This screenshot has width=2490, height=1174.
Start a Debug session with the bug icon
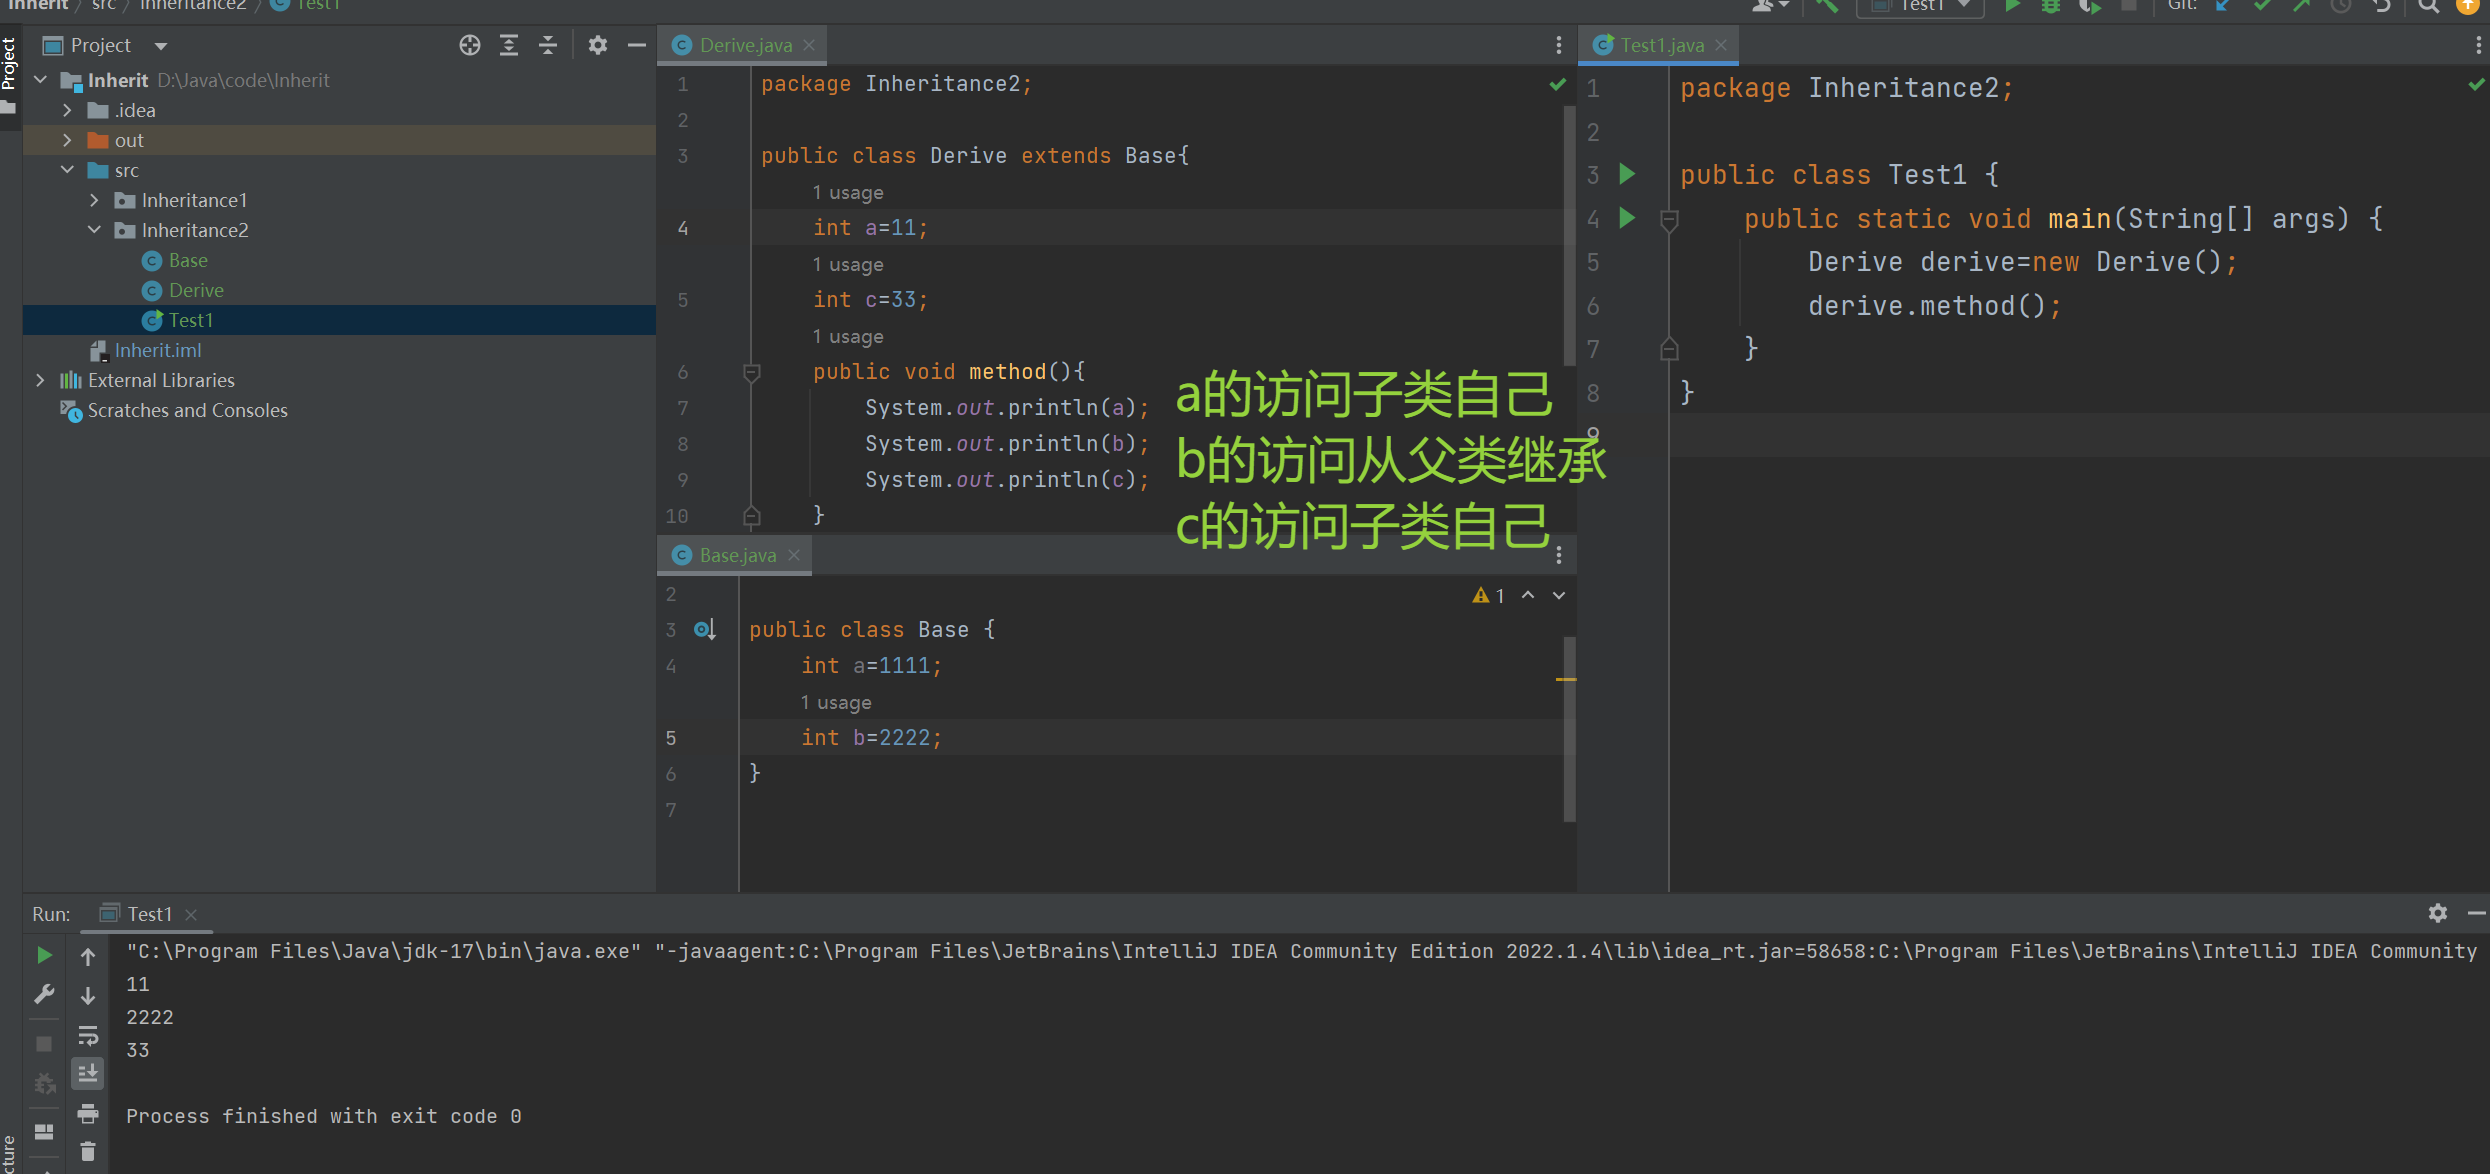click(x=2050, y=7)
